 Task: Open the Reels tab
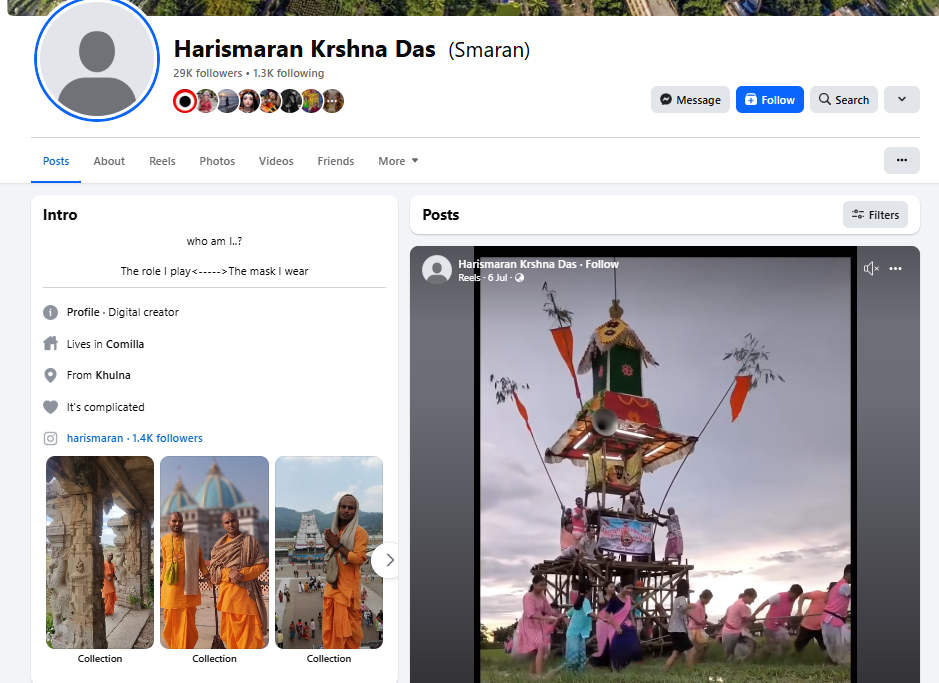(x=162, y=161)
